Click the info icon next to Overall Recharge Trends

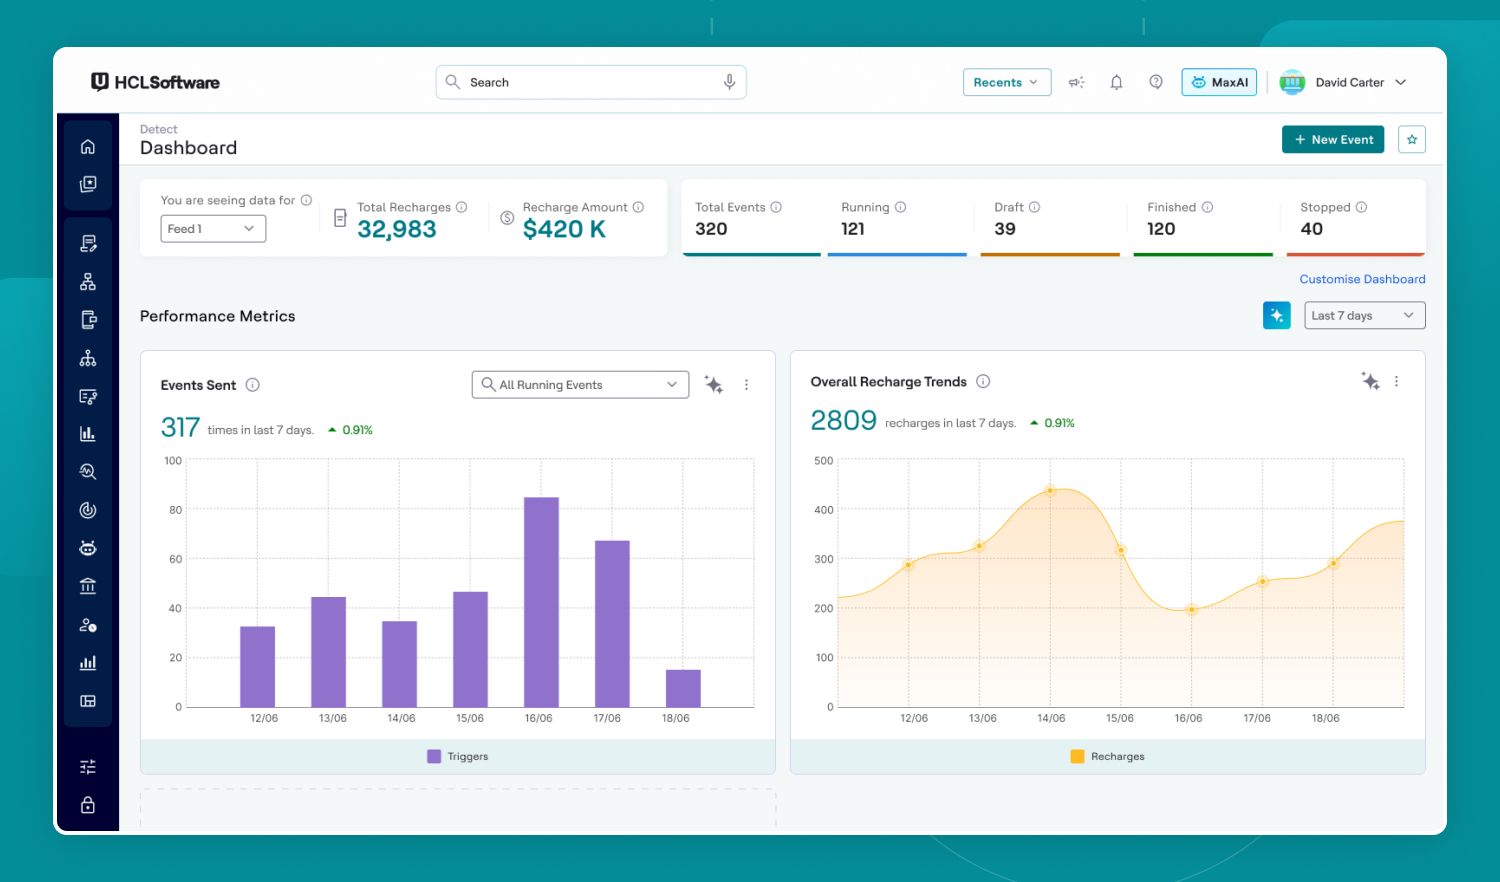click(x=983, y=381)
